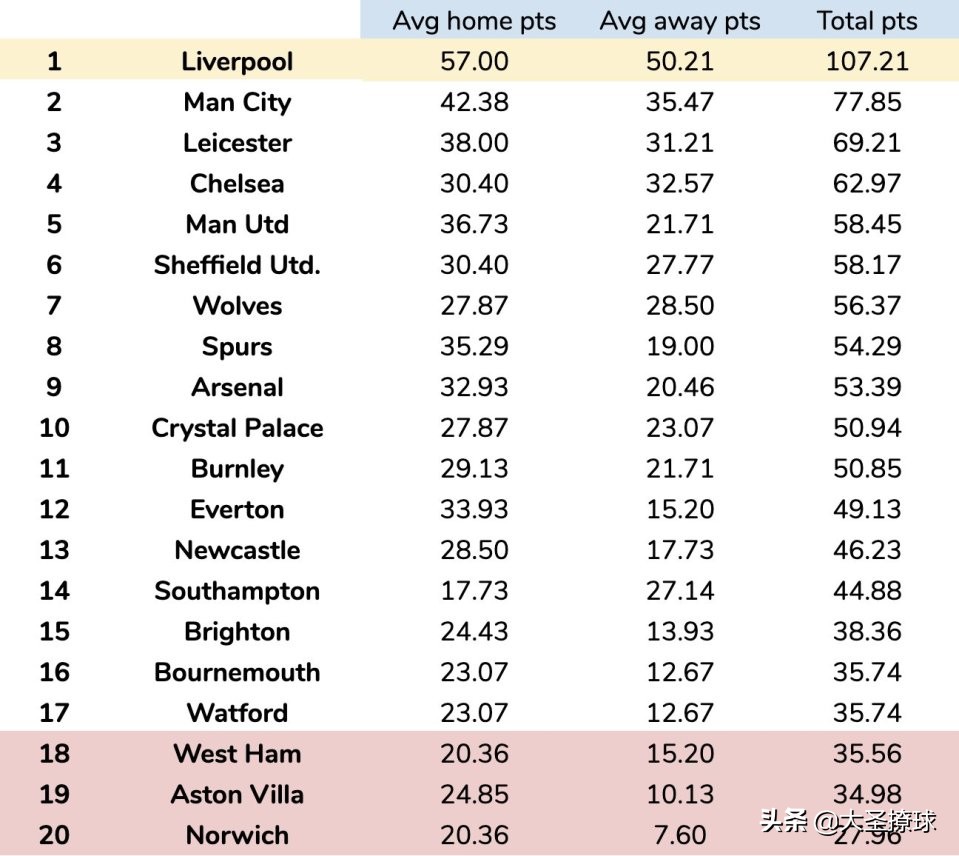Viewport: 959px width, 856px height.
Task: Click Wolves' away points value 28.50
Action: pyautogui.click(x=680, y=306)
